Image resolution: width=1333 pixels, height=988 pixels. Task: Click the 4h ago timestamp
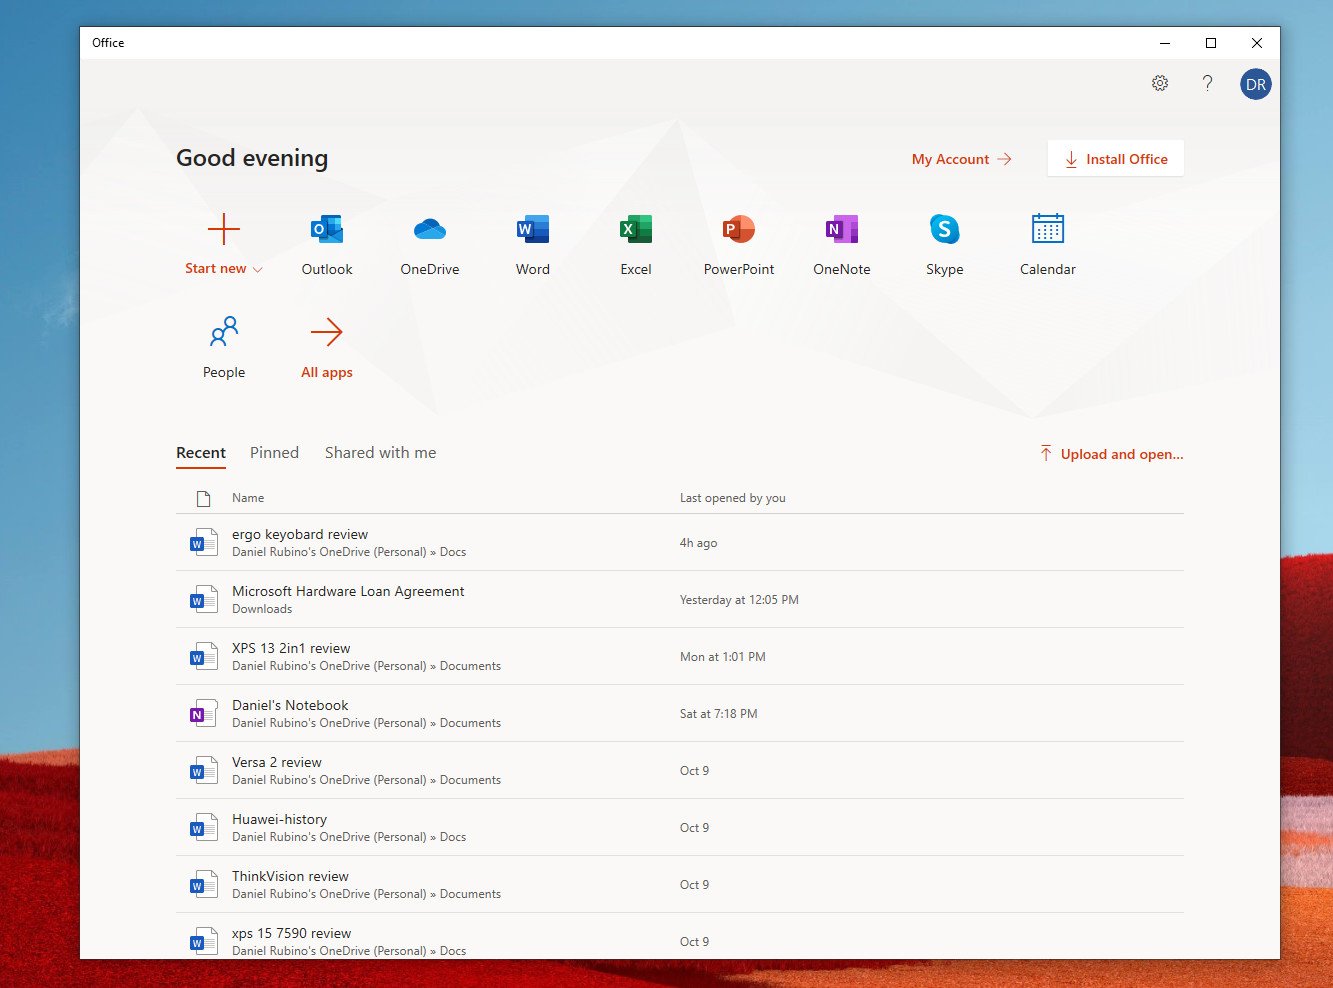[x=698, y=543]
